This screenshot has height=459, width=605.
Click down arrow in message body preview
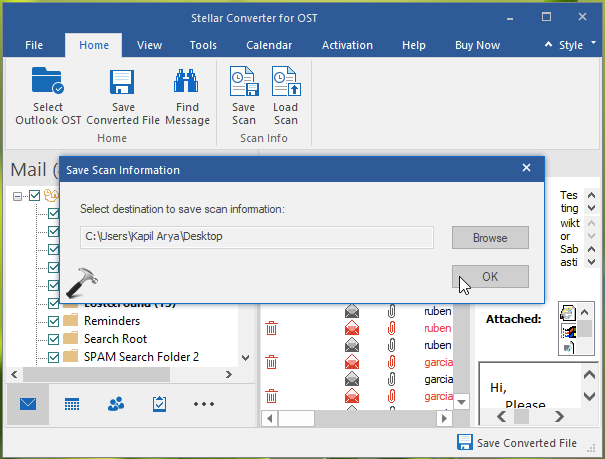pyautogui.click(x=589, y=396)
